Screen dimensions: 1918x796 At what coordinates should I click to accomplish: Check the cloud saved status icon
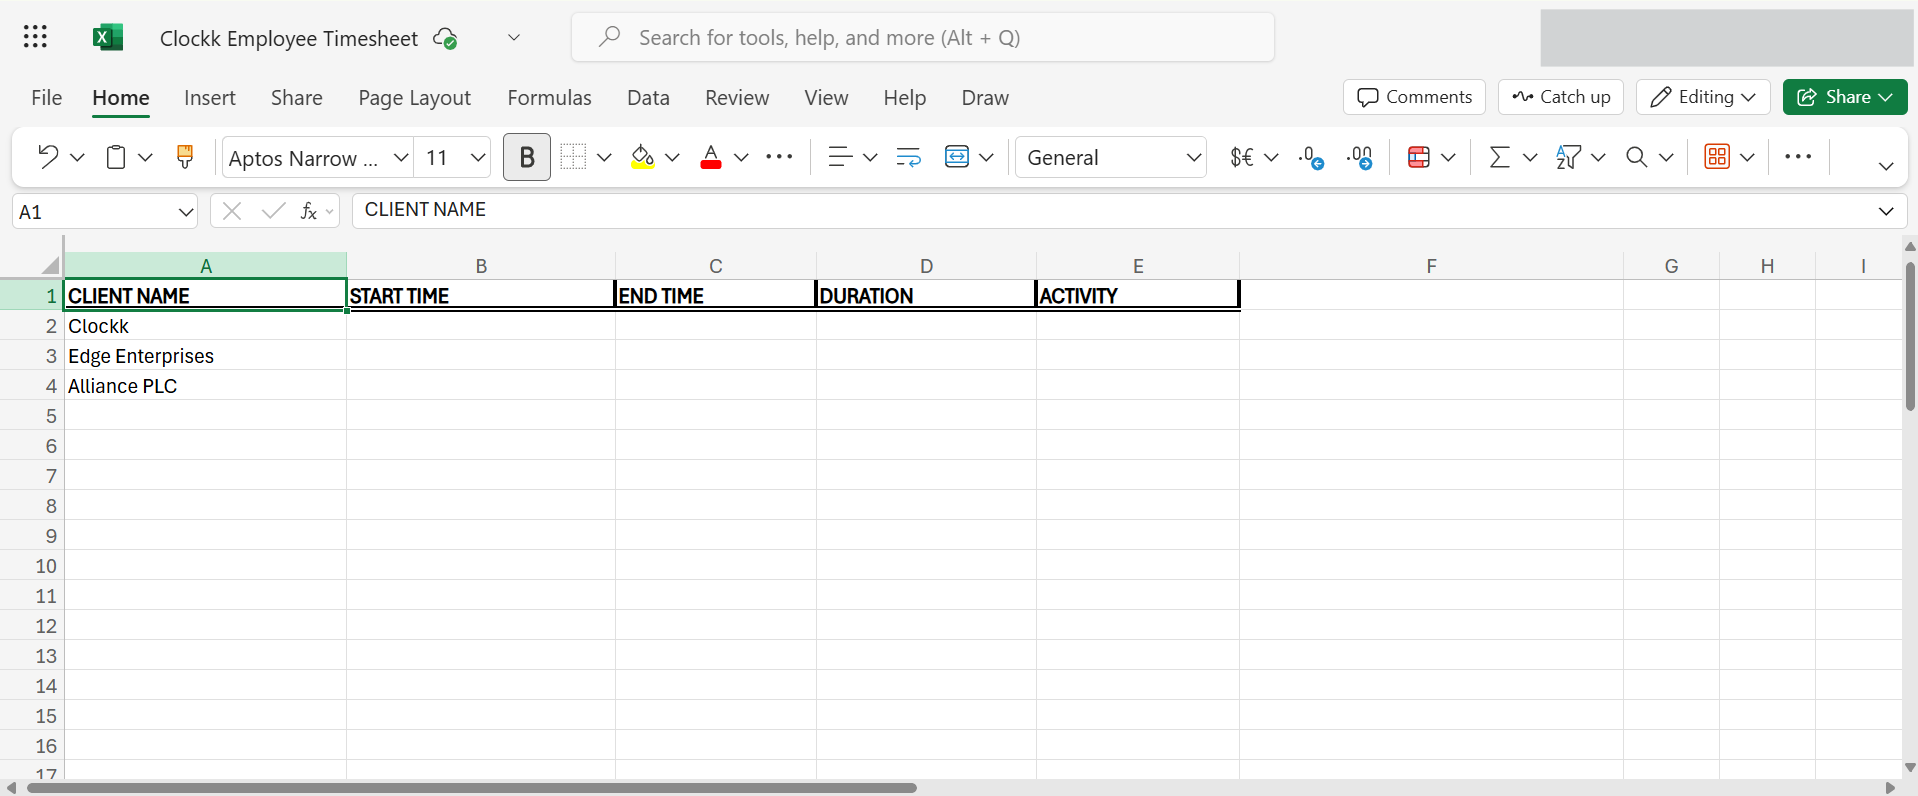[x=445, y=38]
